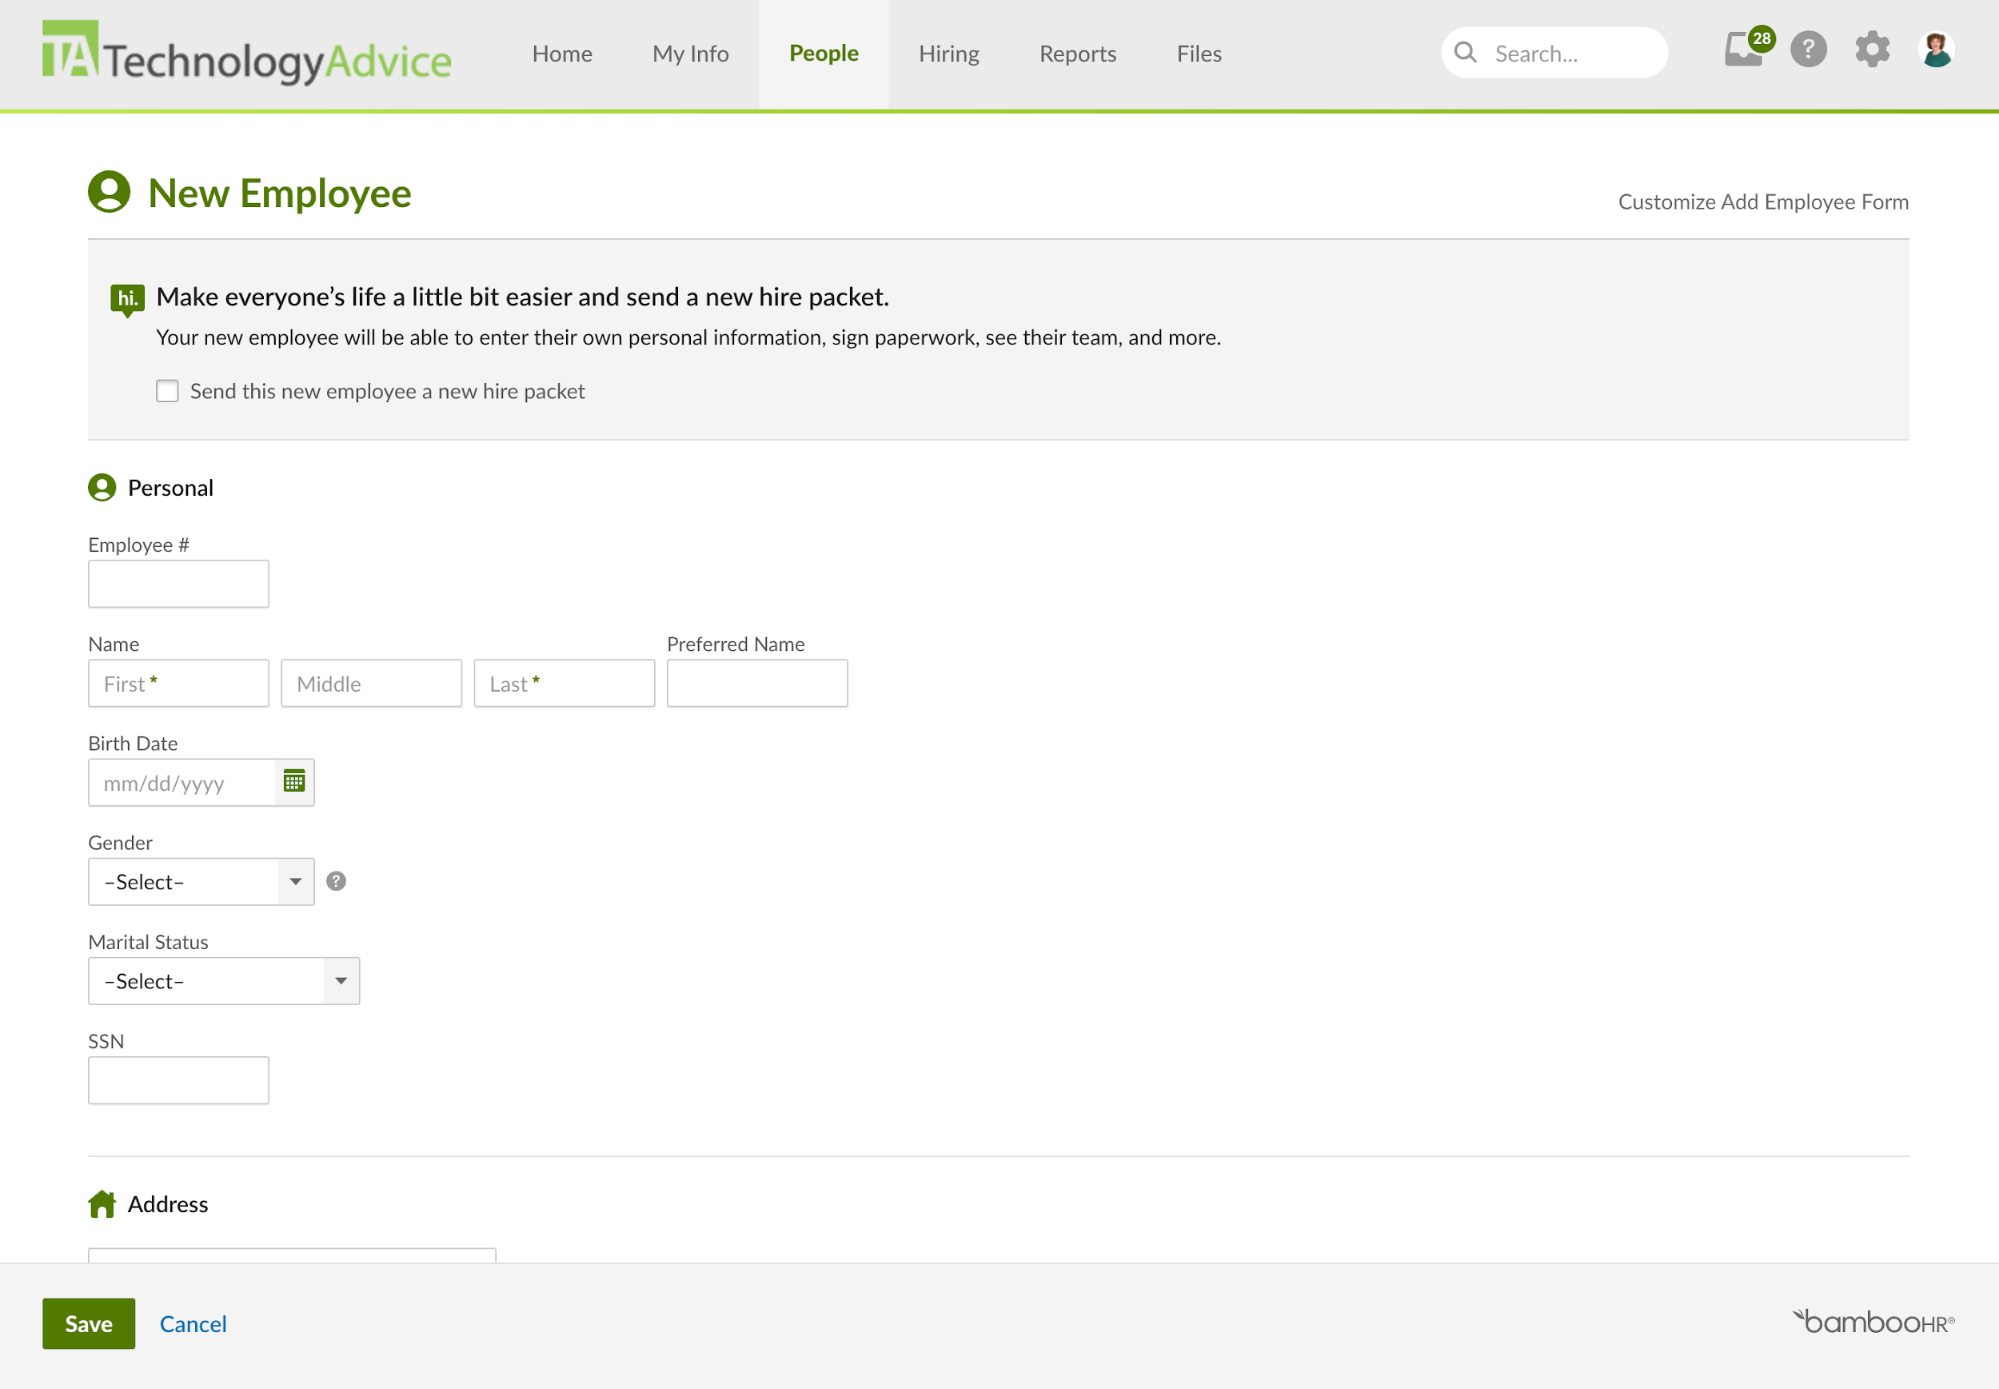Open the Reports tab
This screenshot has height=1389, width=1999.
1078,53
